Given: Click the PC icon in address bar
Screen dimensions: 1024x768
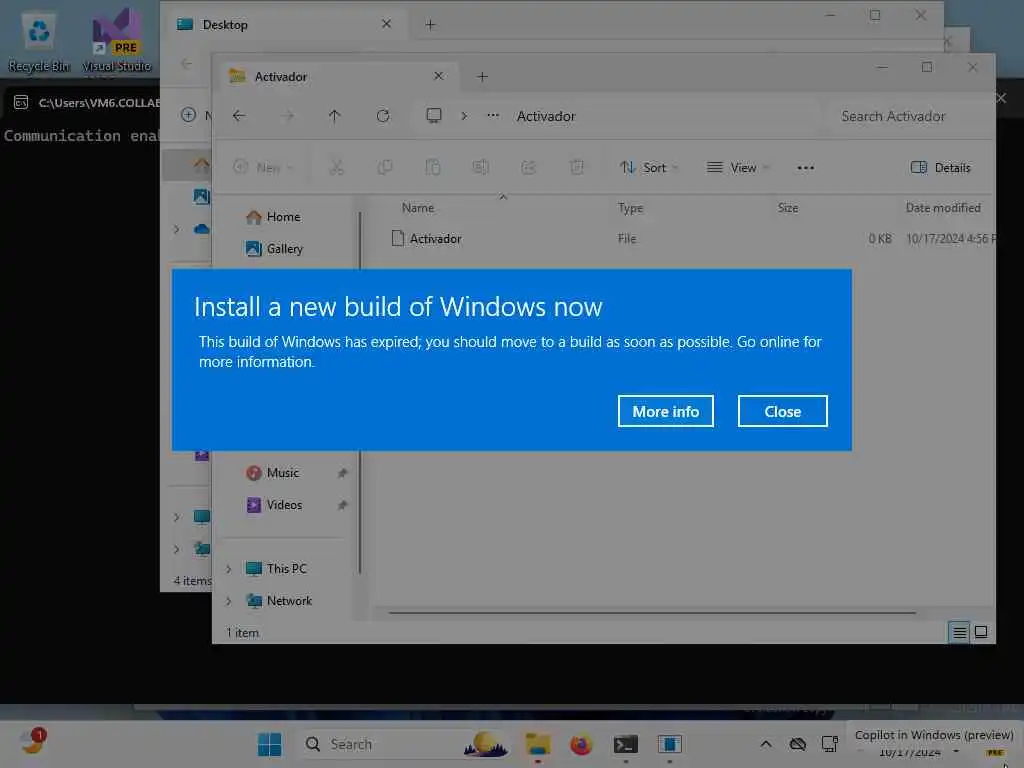Looking at the screenshot, I should 434,116.
